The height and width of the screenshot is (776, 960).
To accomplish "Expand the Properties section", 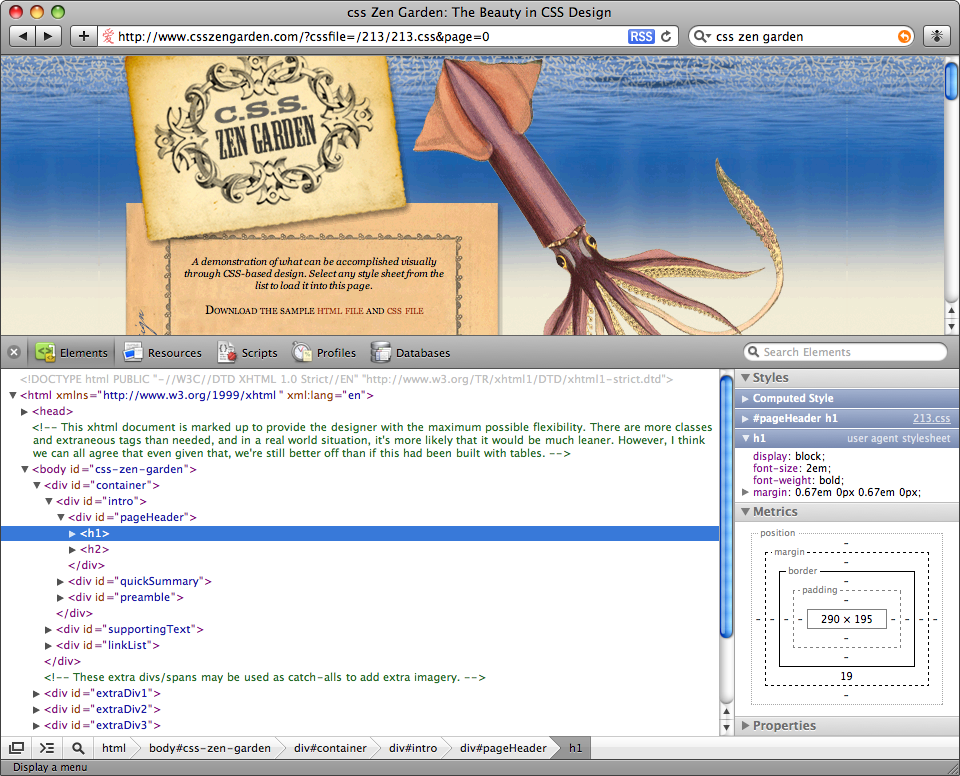I will (x=745, y=725).
